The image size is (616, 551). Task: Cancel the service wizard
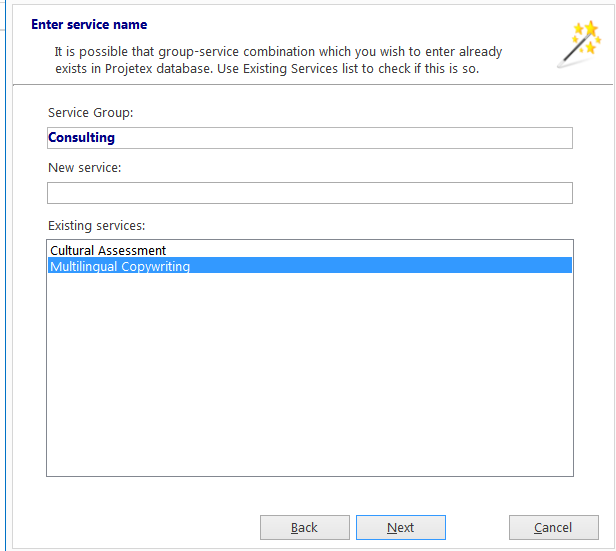click(x=554, y=527)
